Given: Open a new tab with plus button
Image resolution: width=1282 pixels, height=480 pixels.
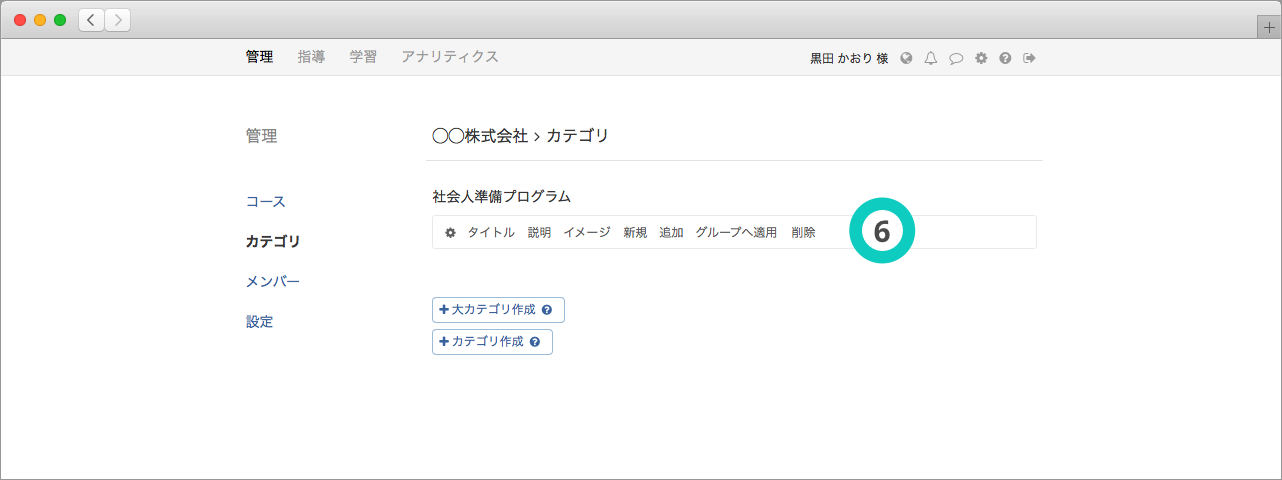Looking at the screenshot, I should point(1269,27).
